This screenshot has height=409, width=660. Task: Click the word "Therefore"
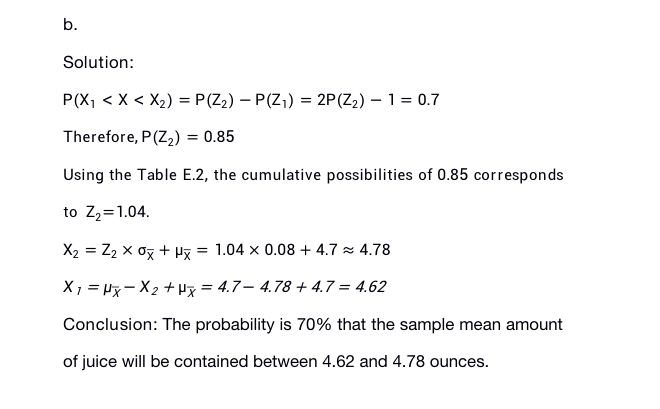click(x=96, y=137)
